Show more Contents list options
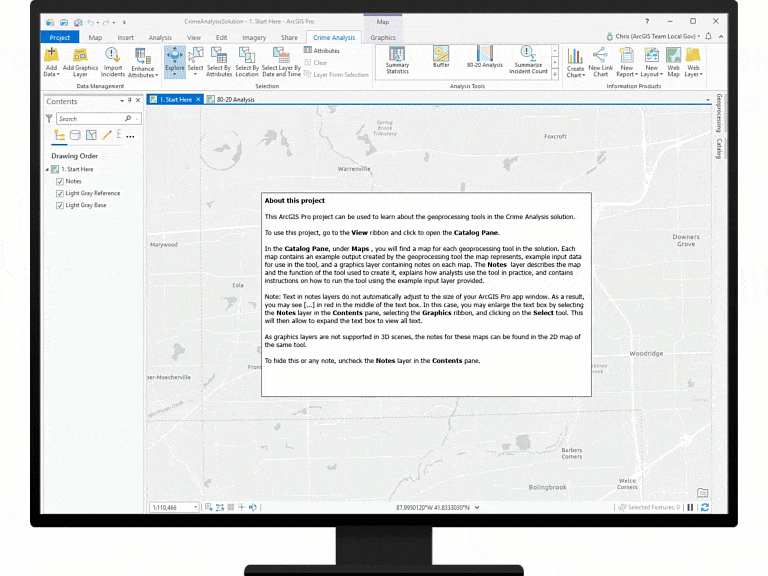The height and width of the screenshot is (576, 768). tap(130, 137)
